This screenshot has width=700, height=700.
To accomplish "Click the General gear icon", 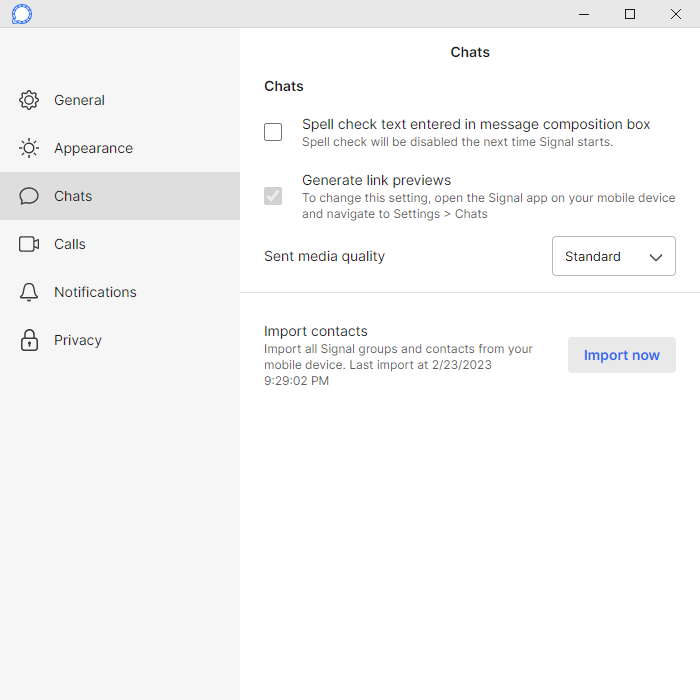I will (x=29, y=100).
